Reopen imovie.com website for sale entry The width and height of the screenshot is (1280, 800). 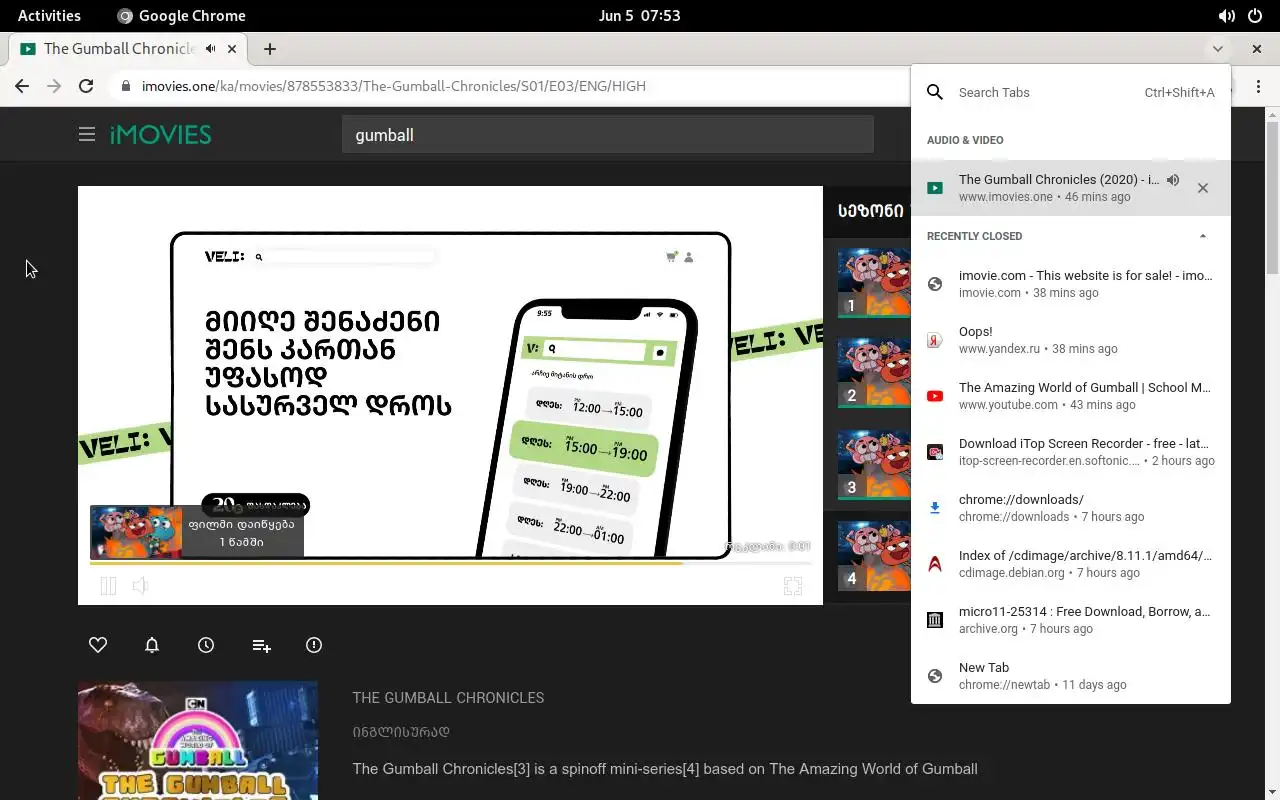pos(1071,284)
